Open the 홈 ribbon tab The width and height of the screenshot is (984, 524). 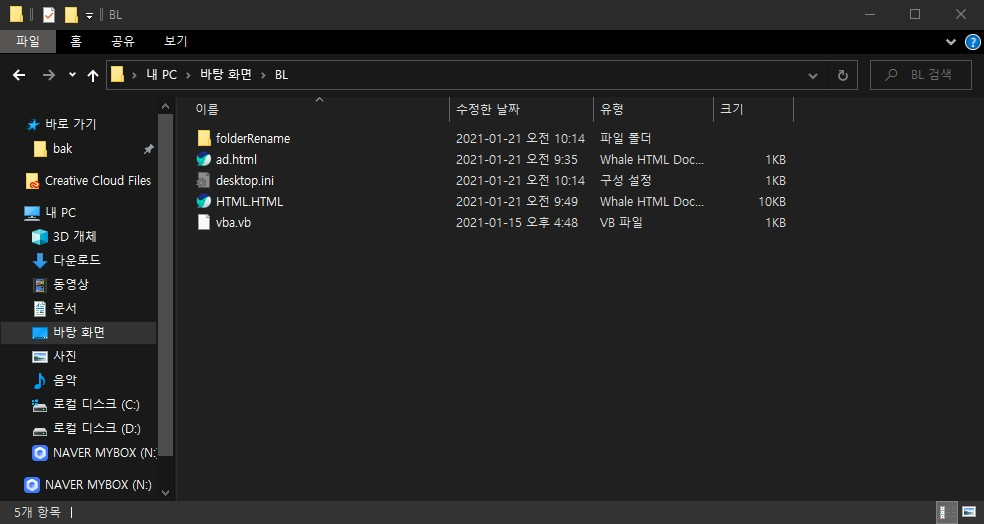[x=76, y=41]
